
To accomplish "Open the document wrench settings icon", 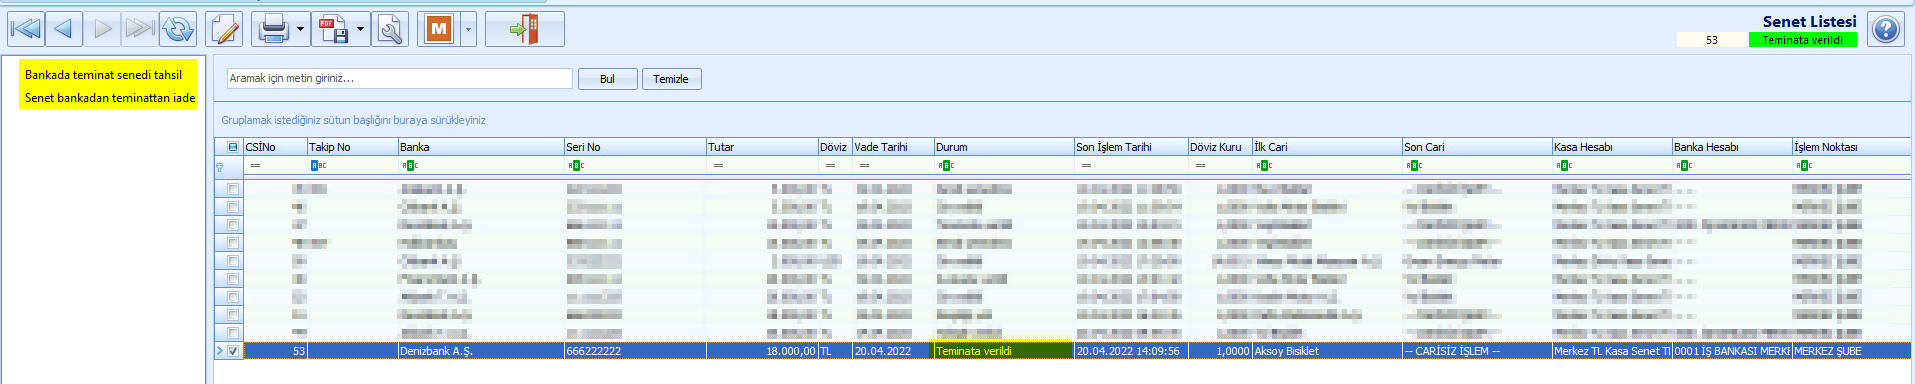I will (x=390, y=29).
